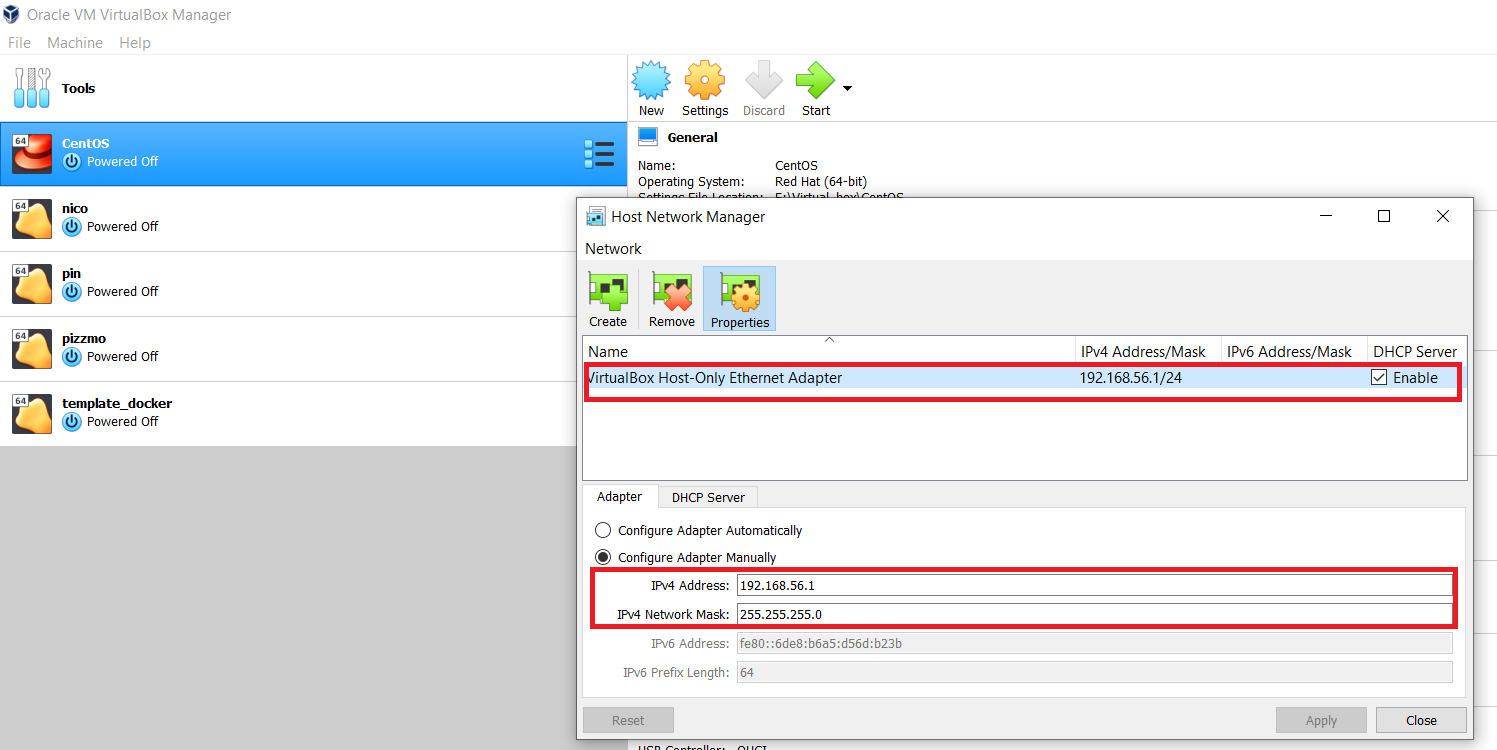Click the 192.168.56.1/24 table cell
This screenshot has height=750, width=1497.
[x=1130, y=378]
